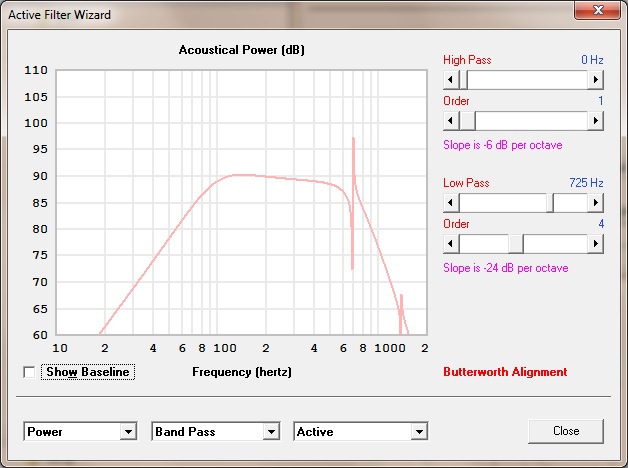Click the Frequency (hertz) axis label
This screenshot has height=468, width=628.
point(242,372)
